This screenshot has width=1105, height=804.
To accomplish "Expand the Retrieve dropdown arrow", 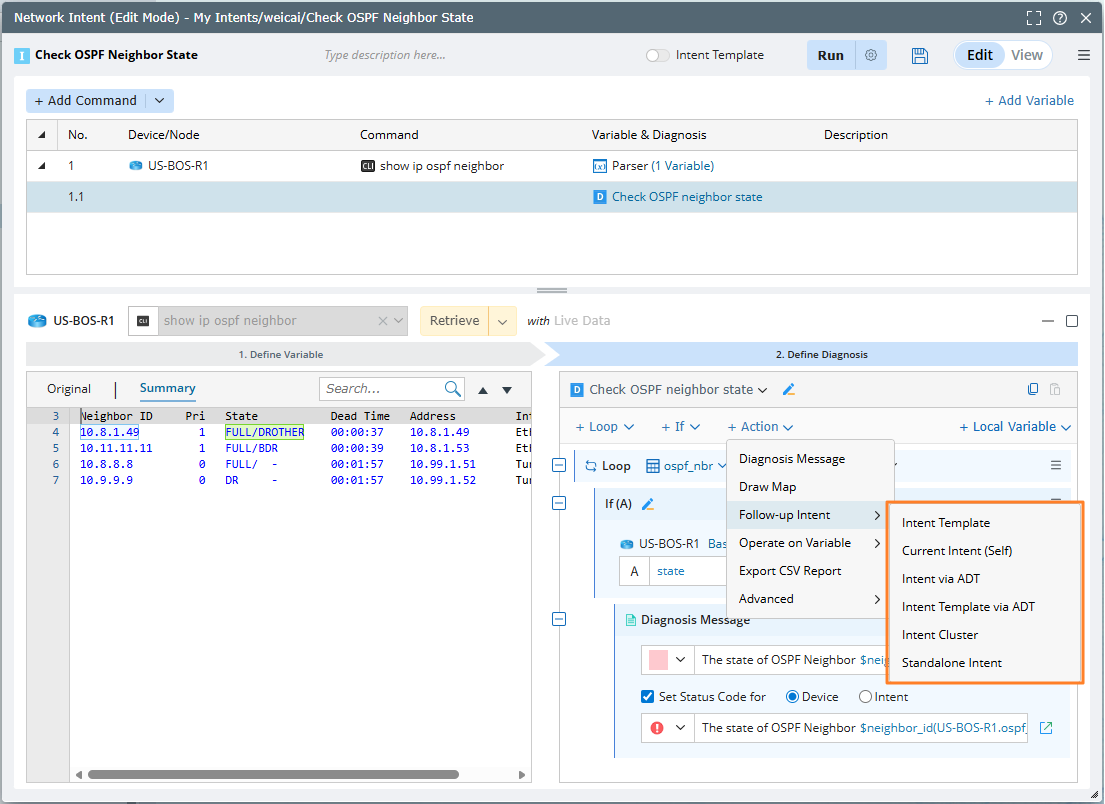I will point(502,321).
